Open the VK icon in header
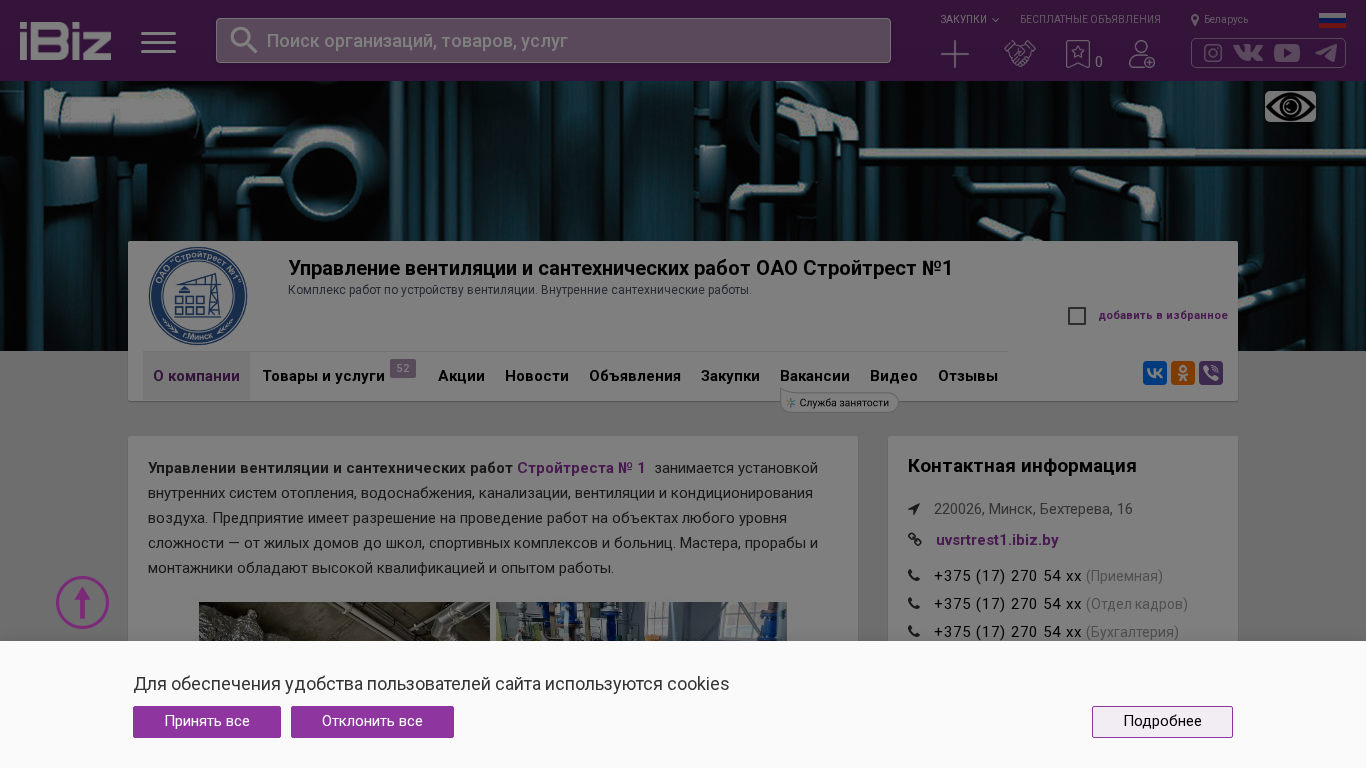The width and height of the screenshot is (1366, 768). tap(1248, 53)
